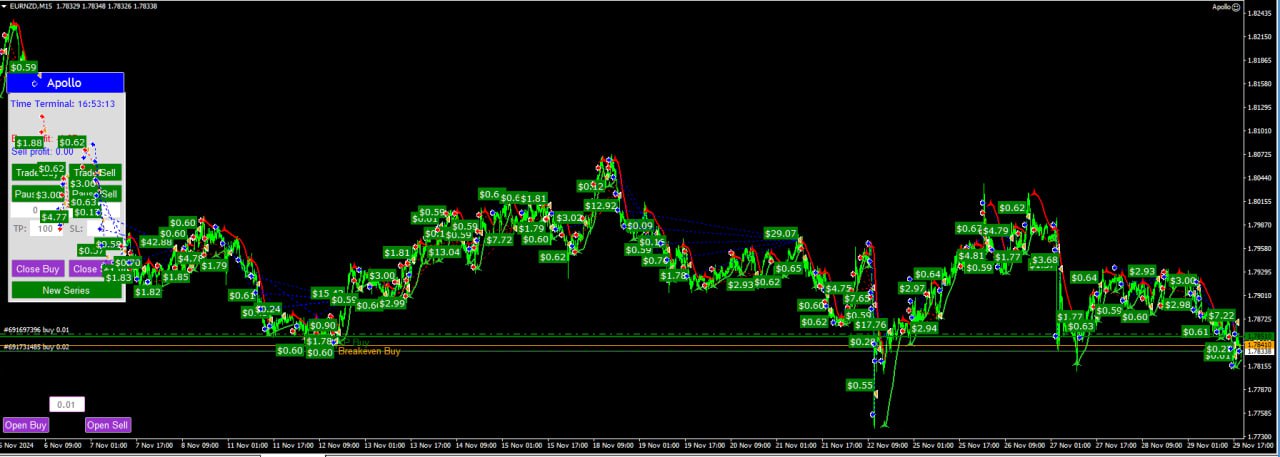Click the 0.01 lot size input field
Viewport: 1280px width, 457px height.
coord(66,405)
